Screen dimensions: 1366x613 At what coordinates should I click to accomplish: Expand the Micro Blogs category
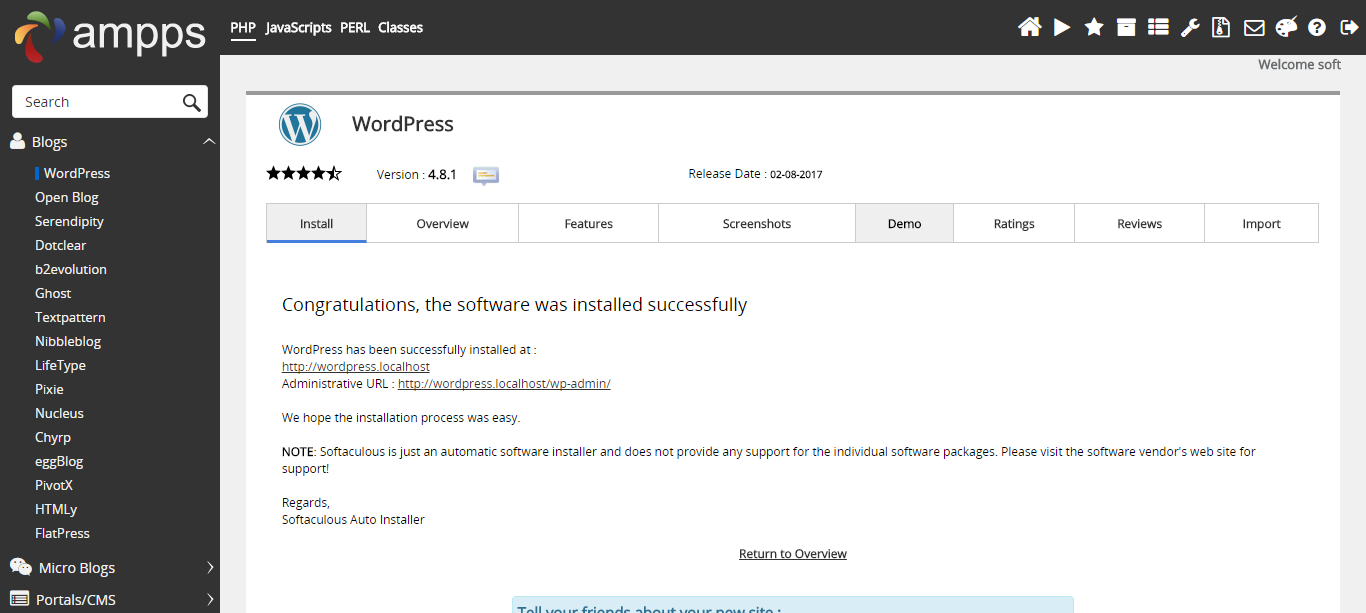tap(210, 567)
